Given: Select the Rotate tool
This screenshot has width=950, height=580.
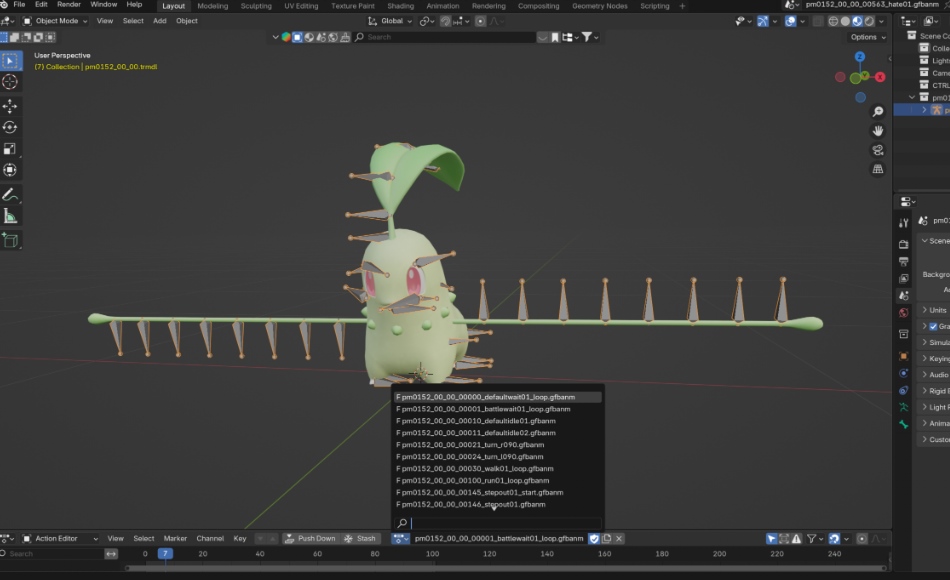Looking at the screenshot, I should (10, 127).
